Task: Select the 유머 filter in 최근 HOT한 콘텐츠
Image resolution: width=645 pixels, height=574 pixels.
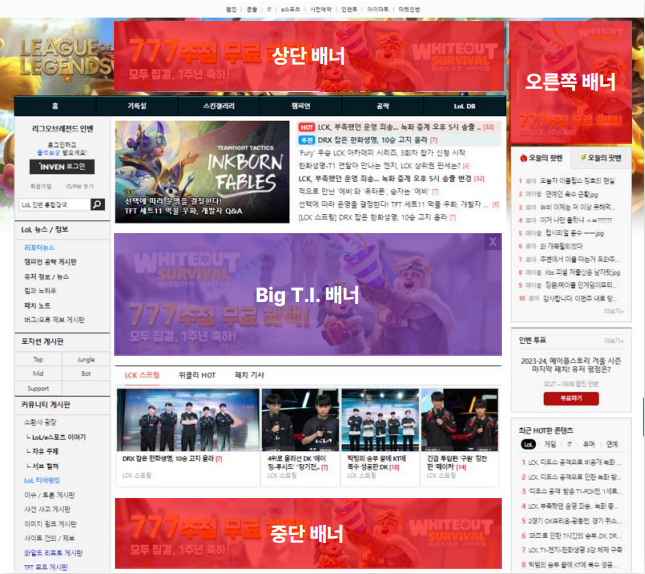Action: tap(589, 444)
